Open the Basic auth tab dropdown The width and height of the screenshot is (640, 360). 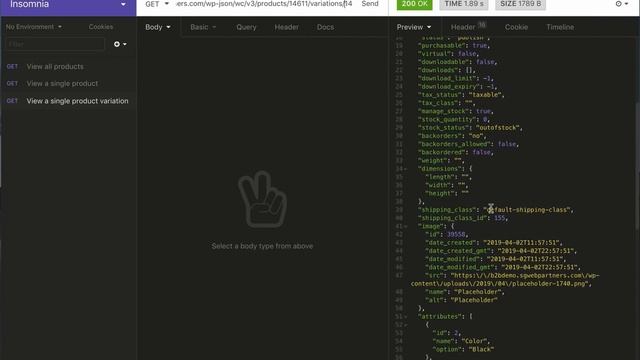click(x=203, y=27)
